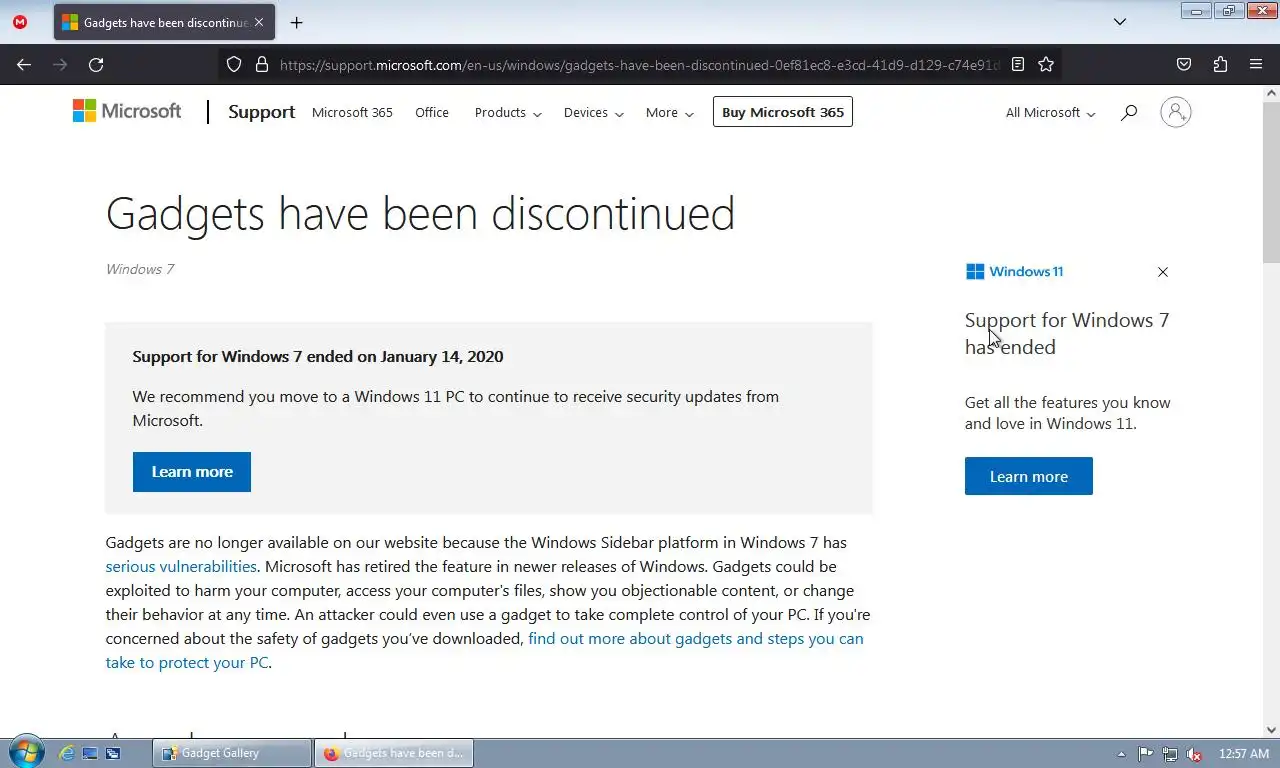Open the Windows Start orb

coord(25,752)
